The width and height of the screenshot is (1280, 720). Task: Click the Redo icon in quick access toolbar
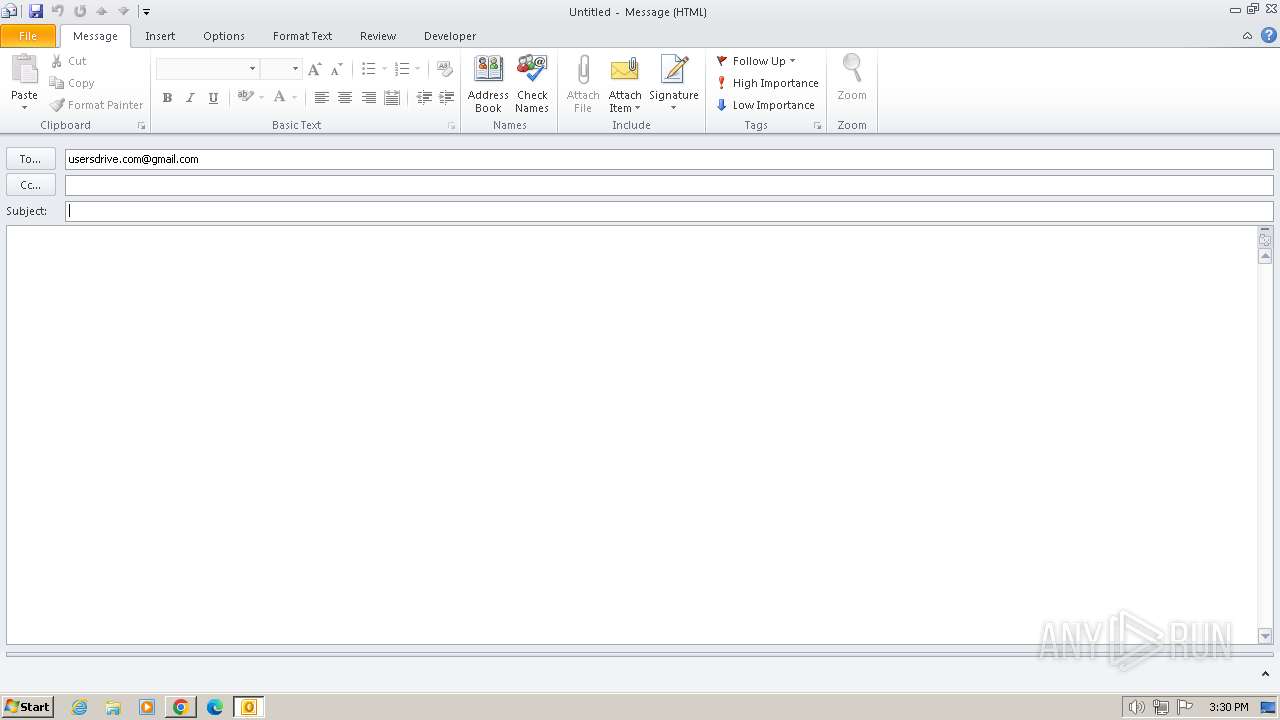(x=80, y=11)
